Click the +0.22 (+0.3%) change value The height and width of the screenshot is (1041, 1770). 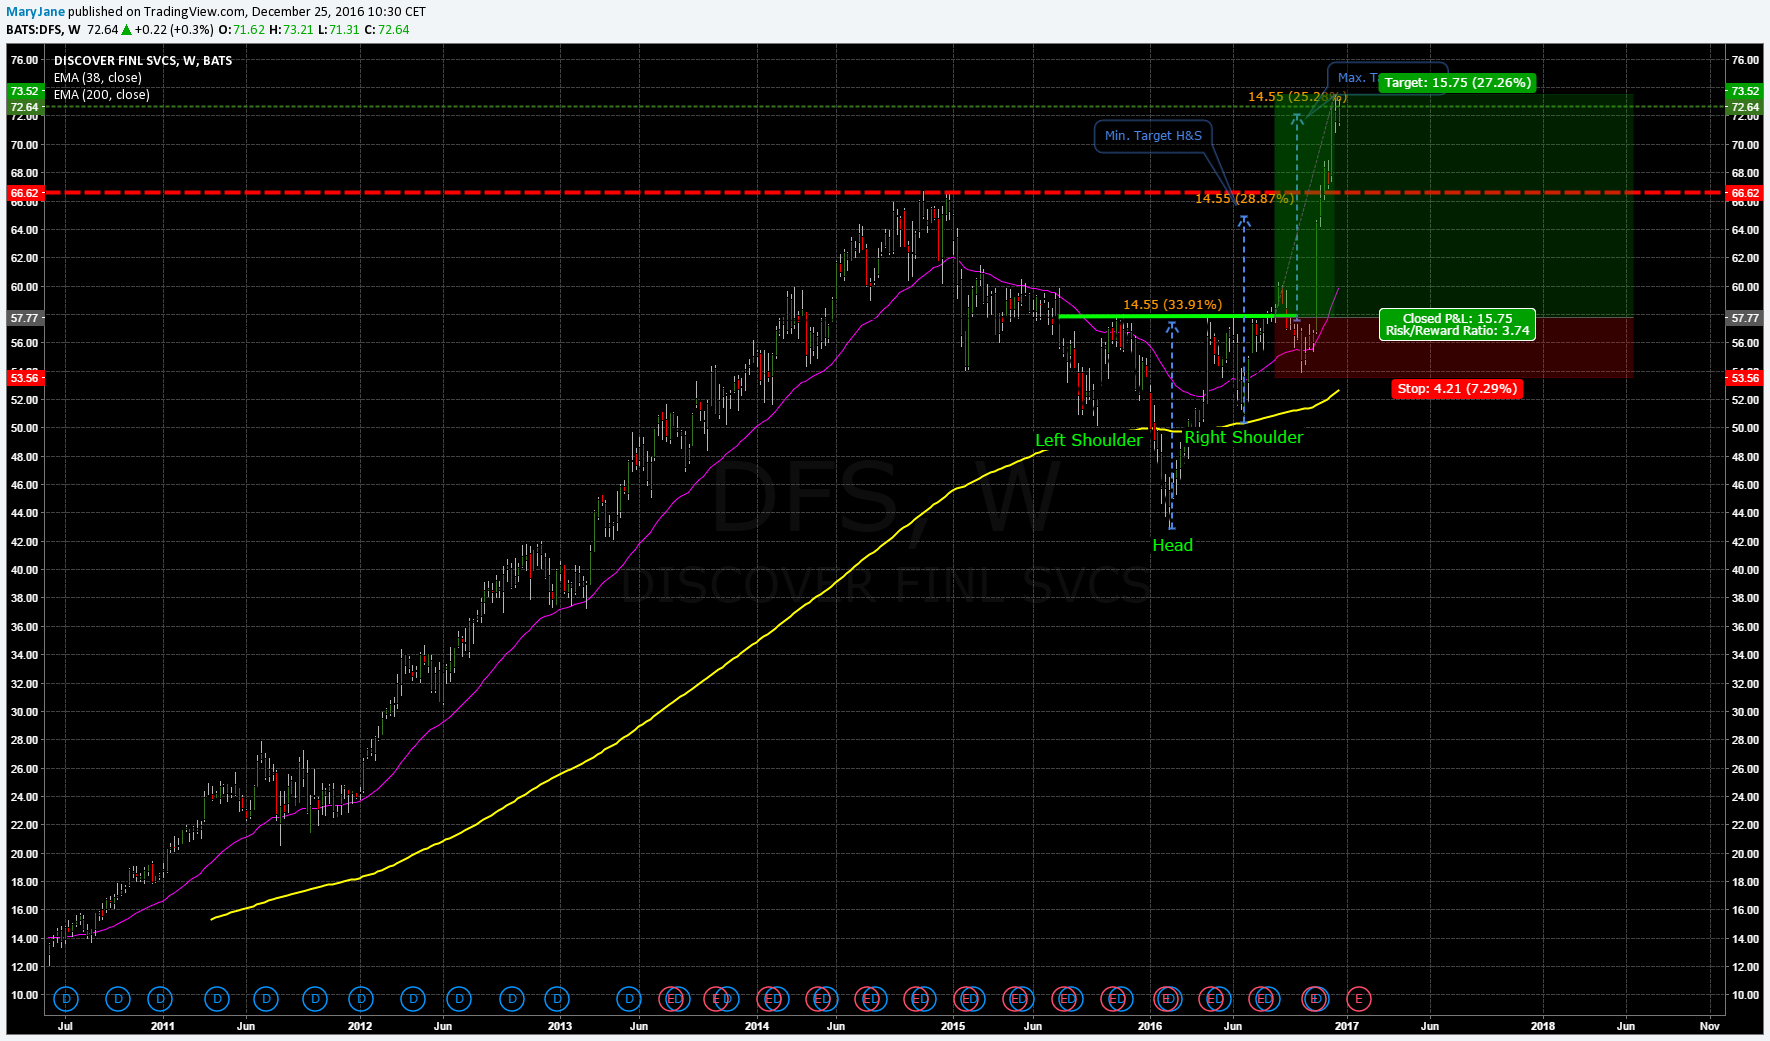tap(174, 30)
